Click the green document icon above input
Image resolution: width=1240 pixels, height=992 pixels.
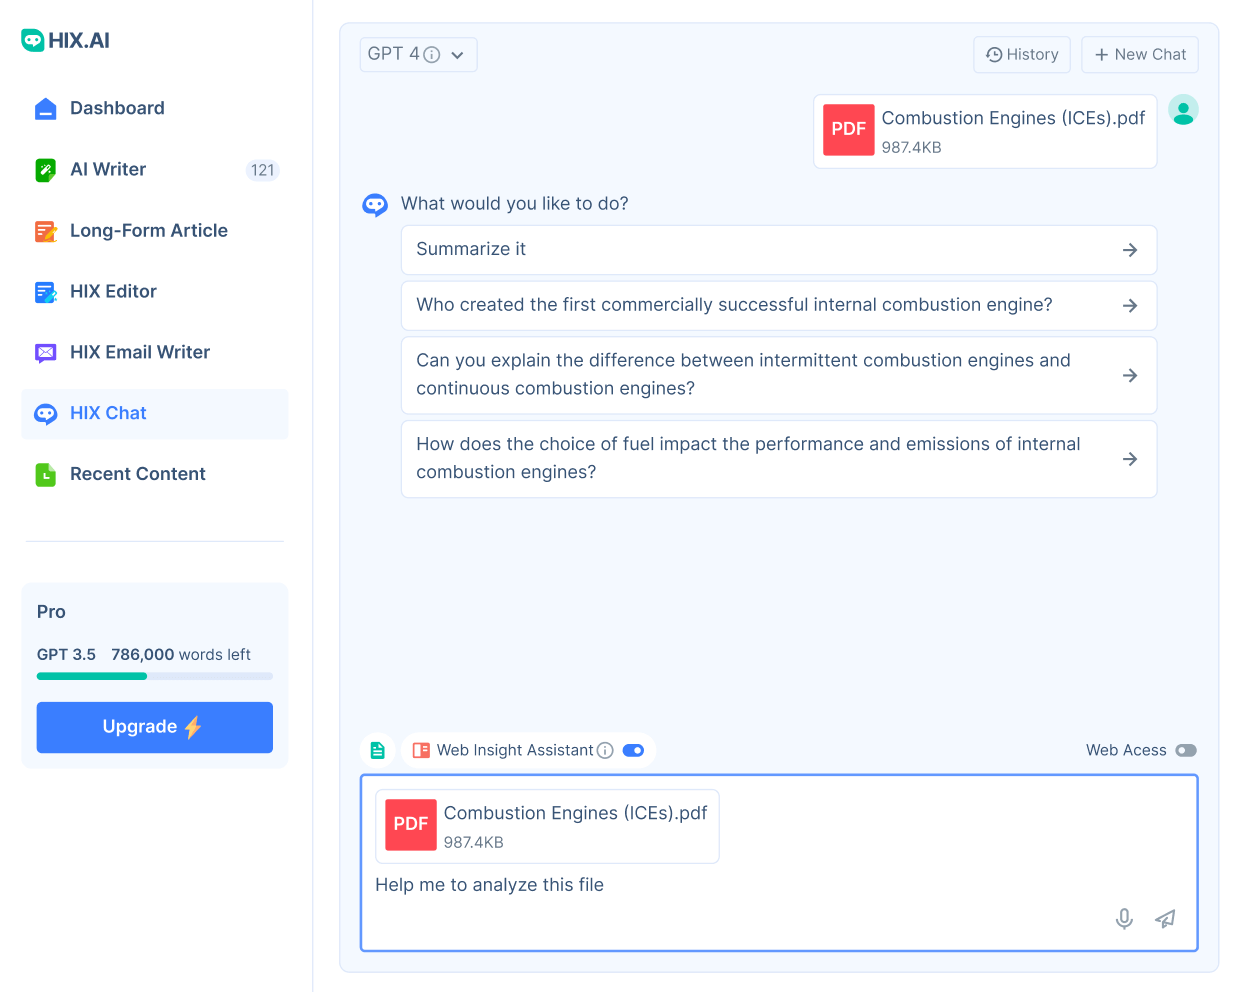pos(378,750)
